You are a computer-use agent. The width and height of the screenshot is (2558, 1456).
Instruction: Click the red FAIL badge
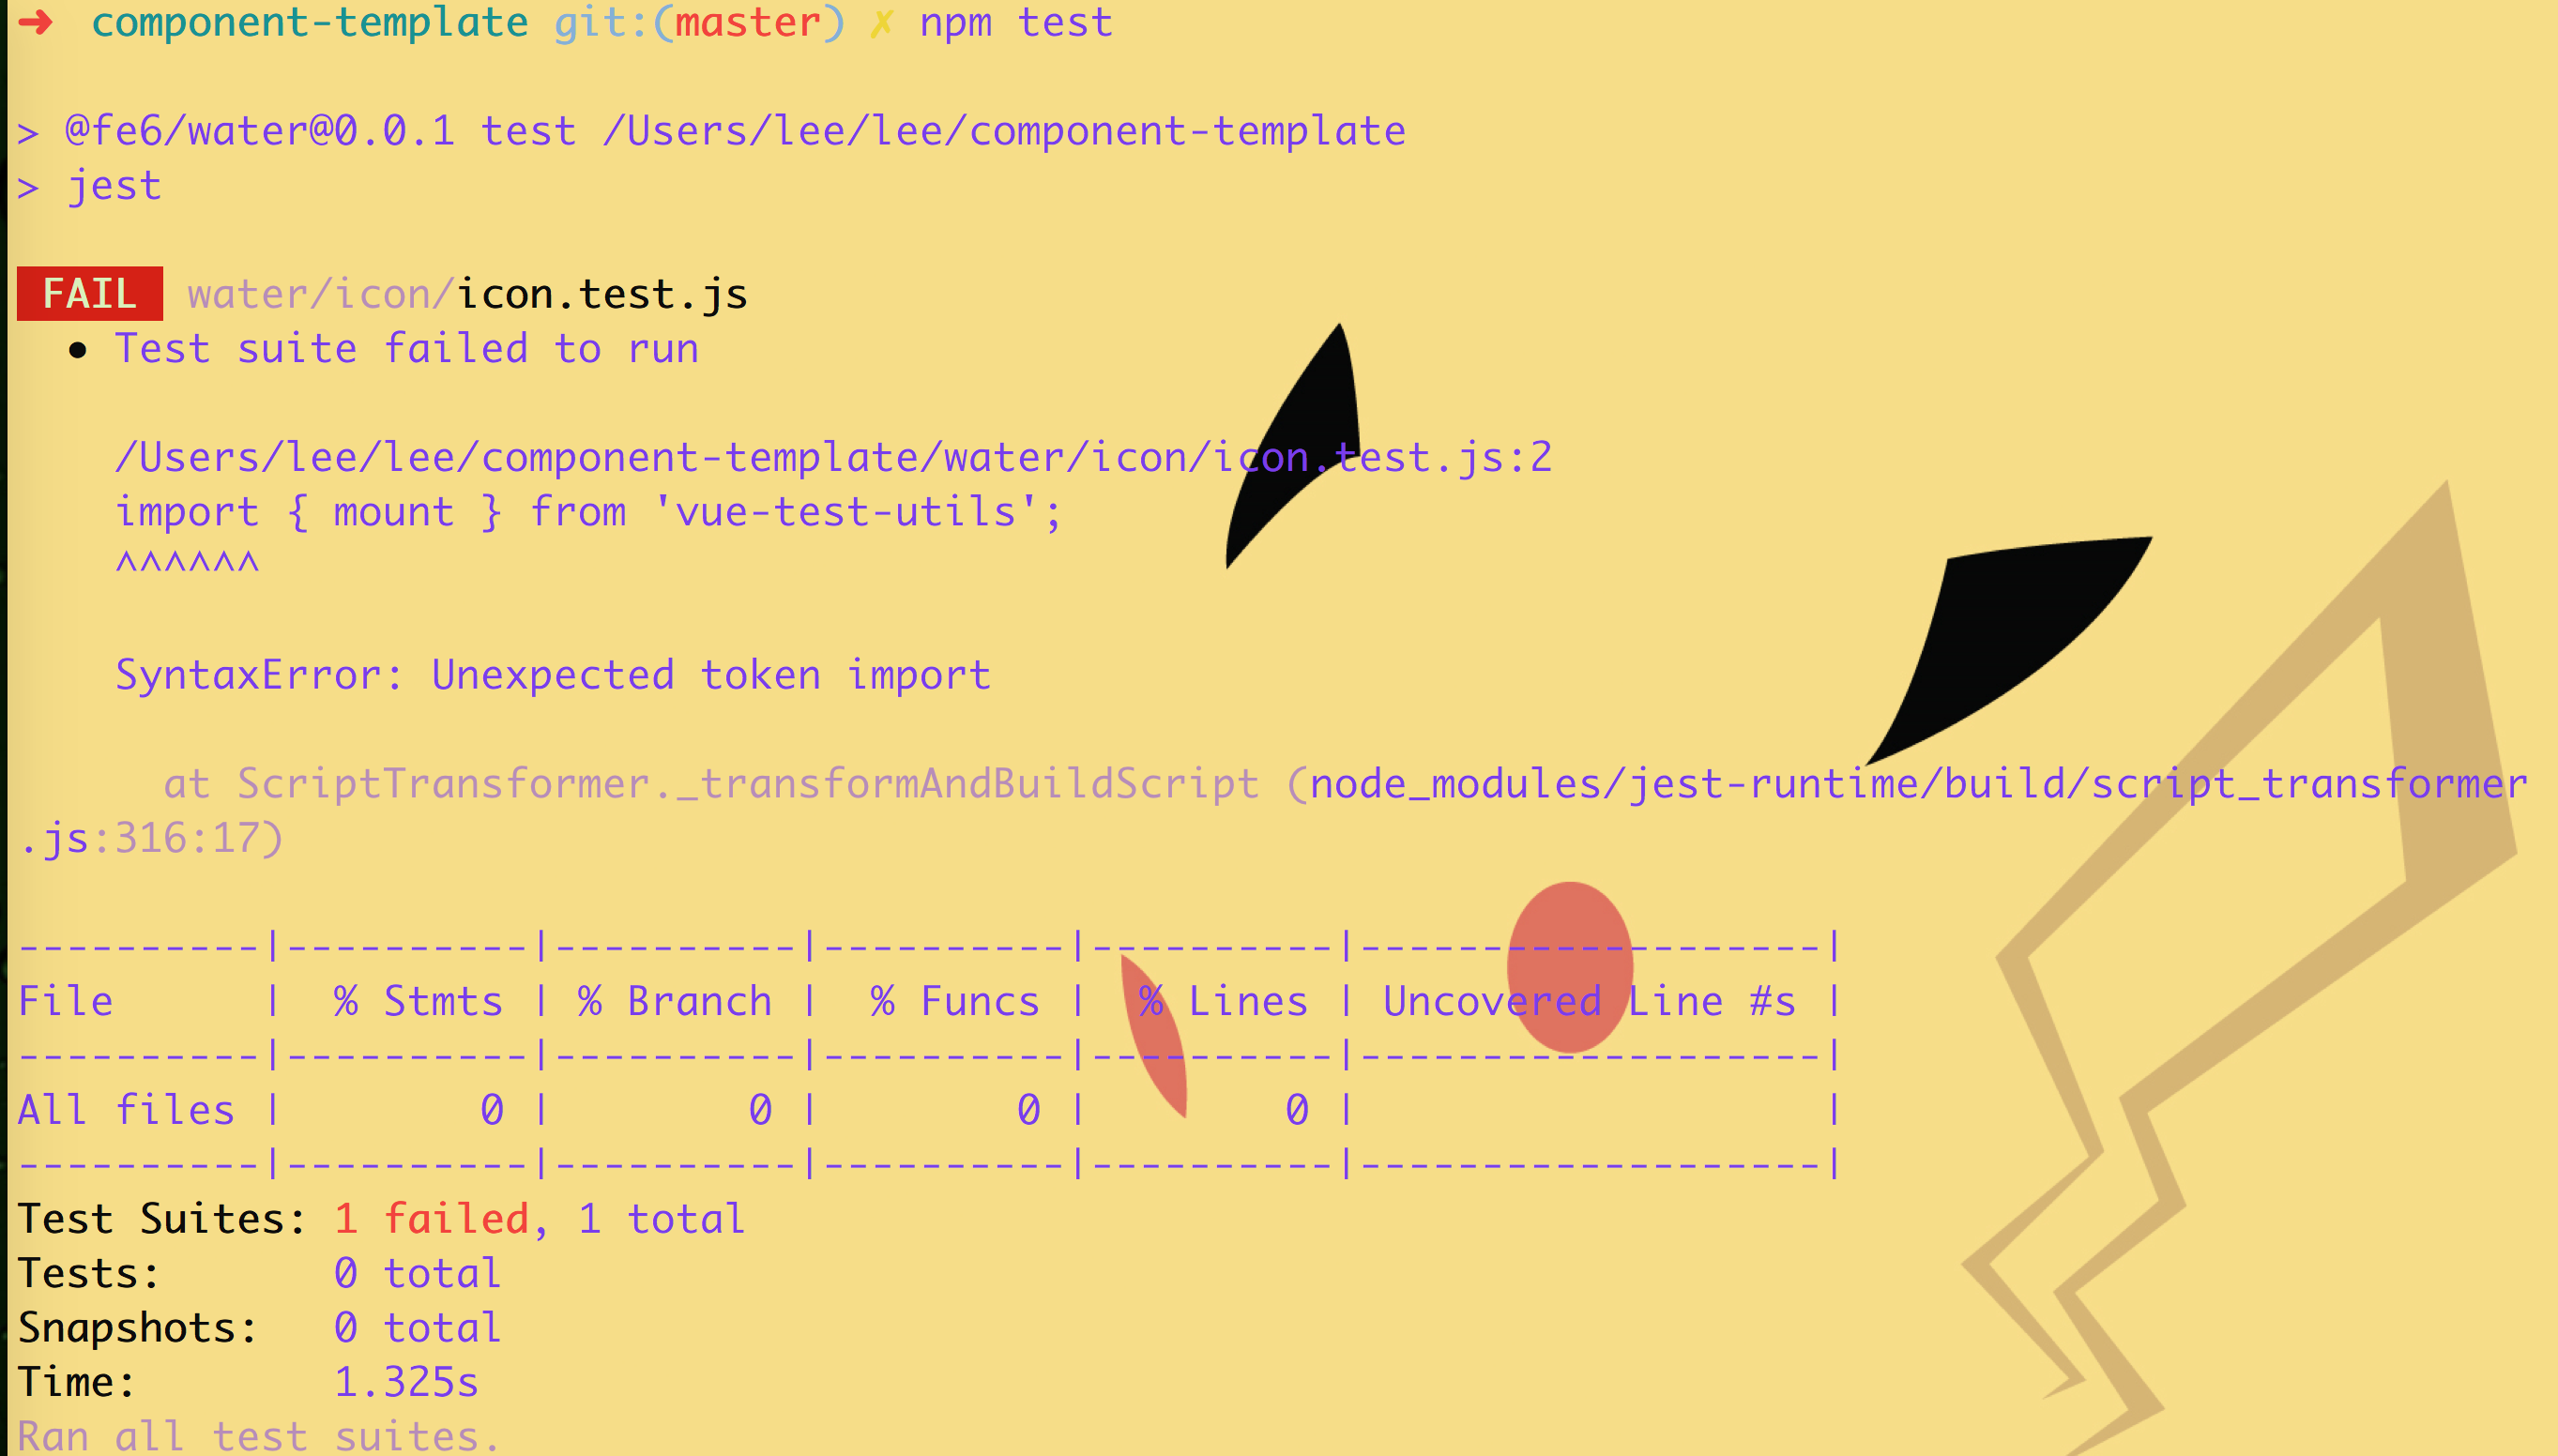point(90,294)
